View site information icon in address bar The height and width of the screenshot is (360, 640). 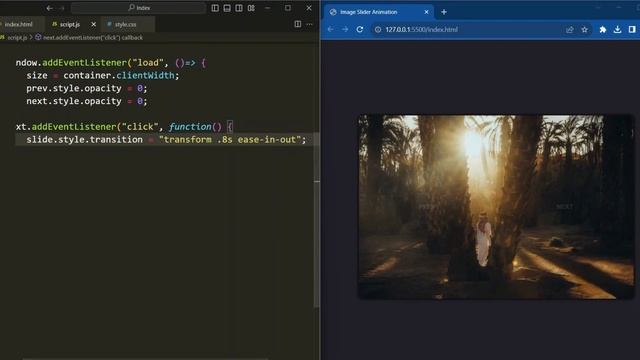click(378, 29)
